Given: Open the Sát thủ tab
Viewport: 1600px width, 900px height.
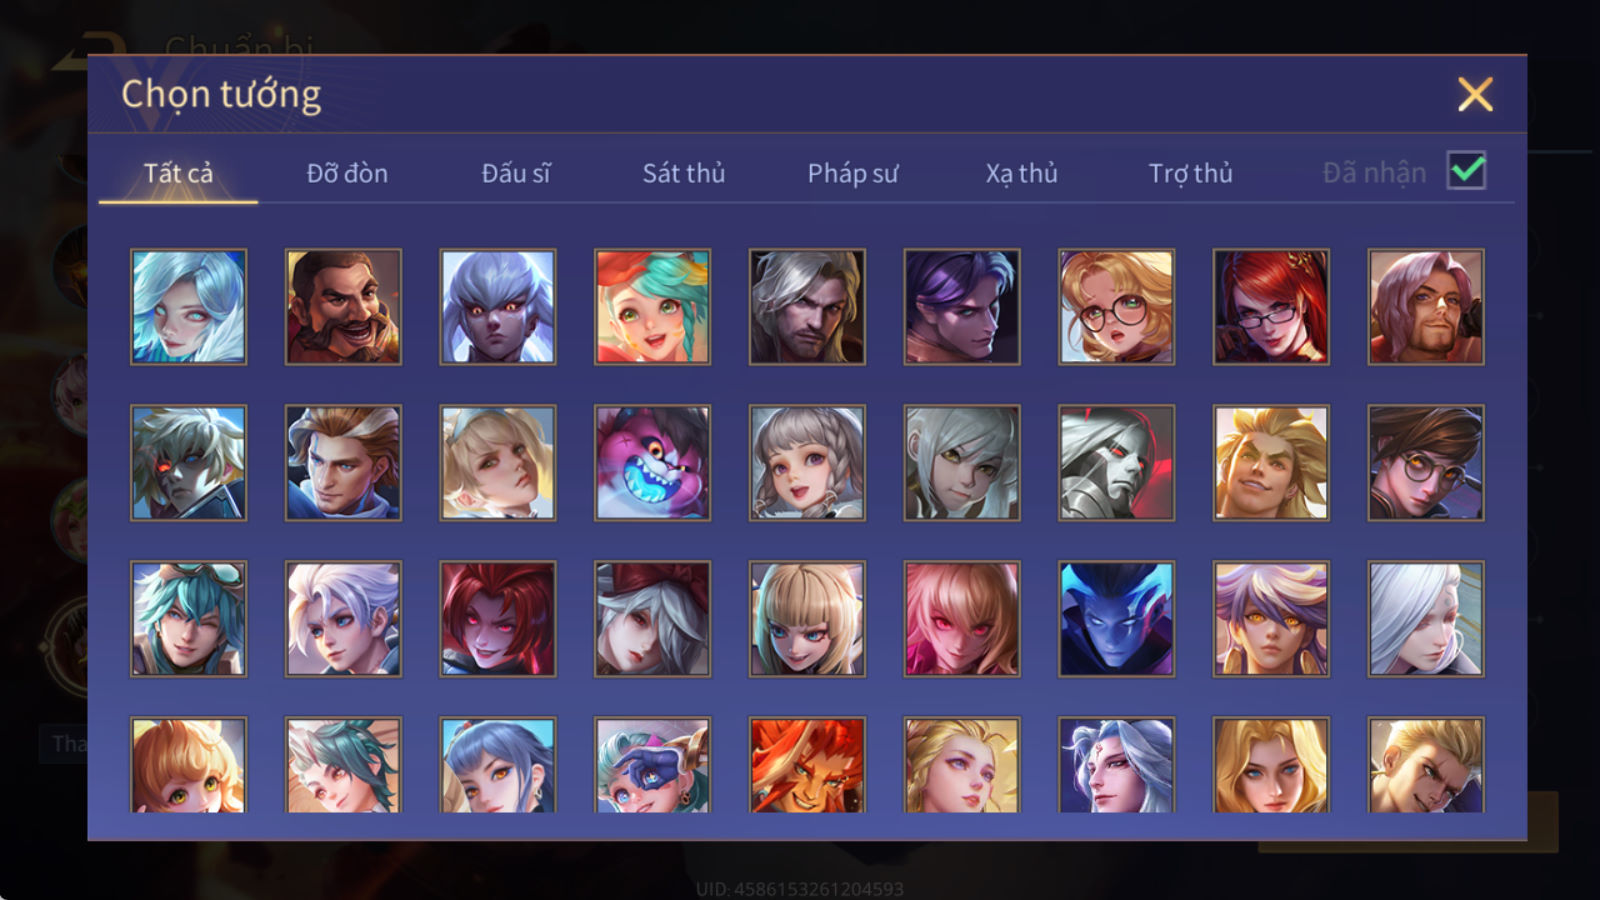Looking at the screenshot, I should (683, 173).
